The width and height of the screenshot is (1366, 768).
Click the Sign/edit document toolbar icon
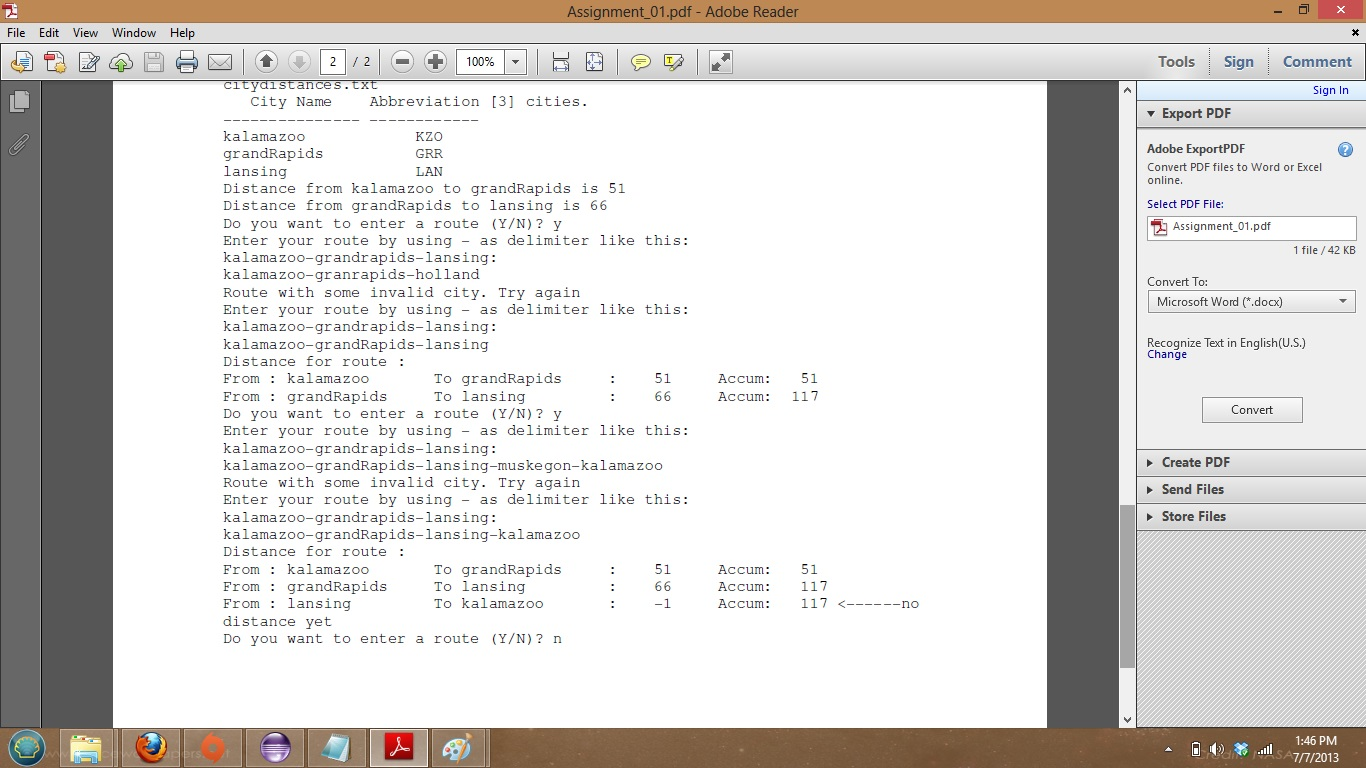click(88, 62)
